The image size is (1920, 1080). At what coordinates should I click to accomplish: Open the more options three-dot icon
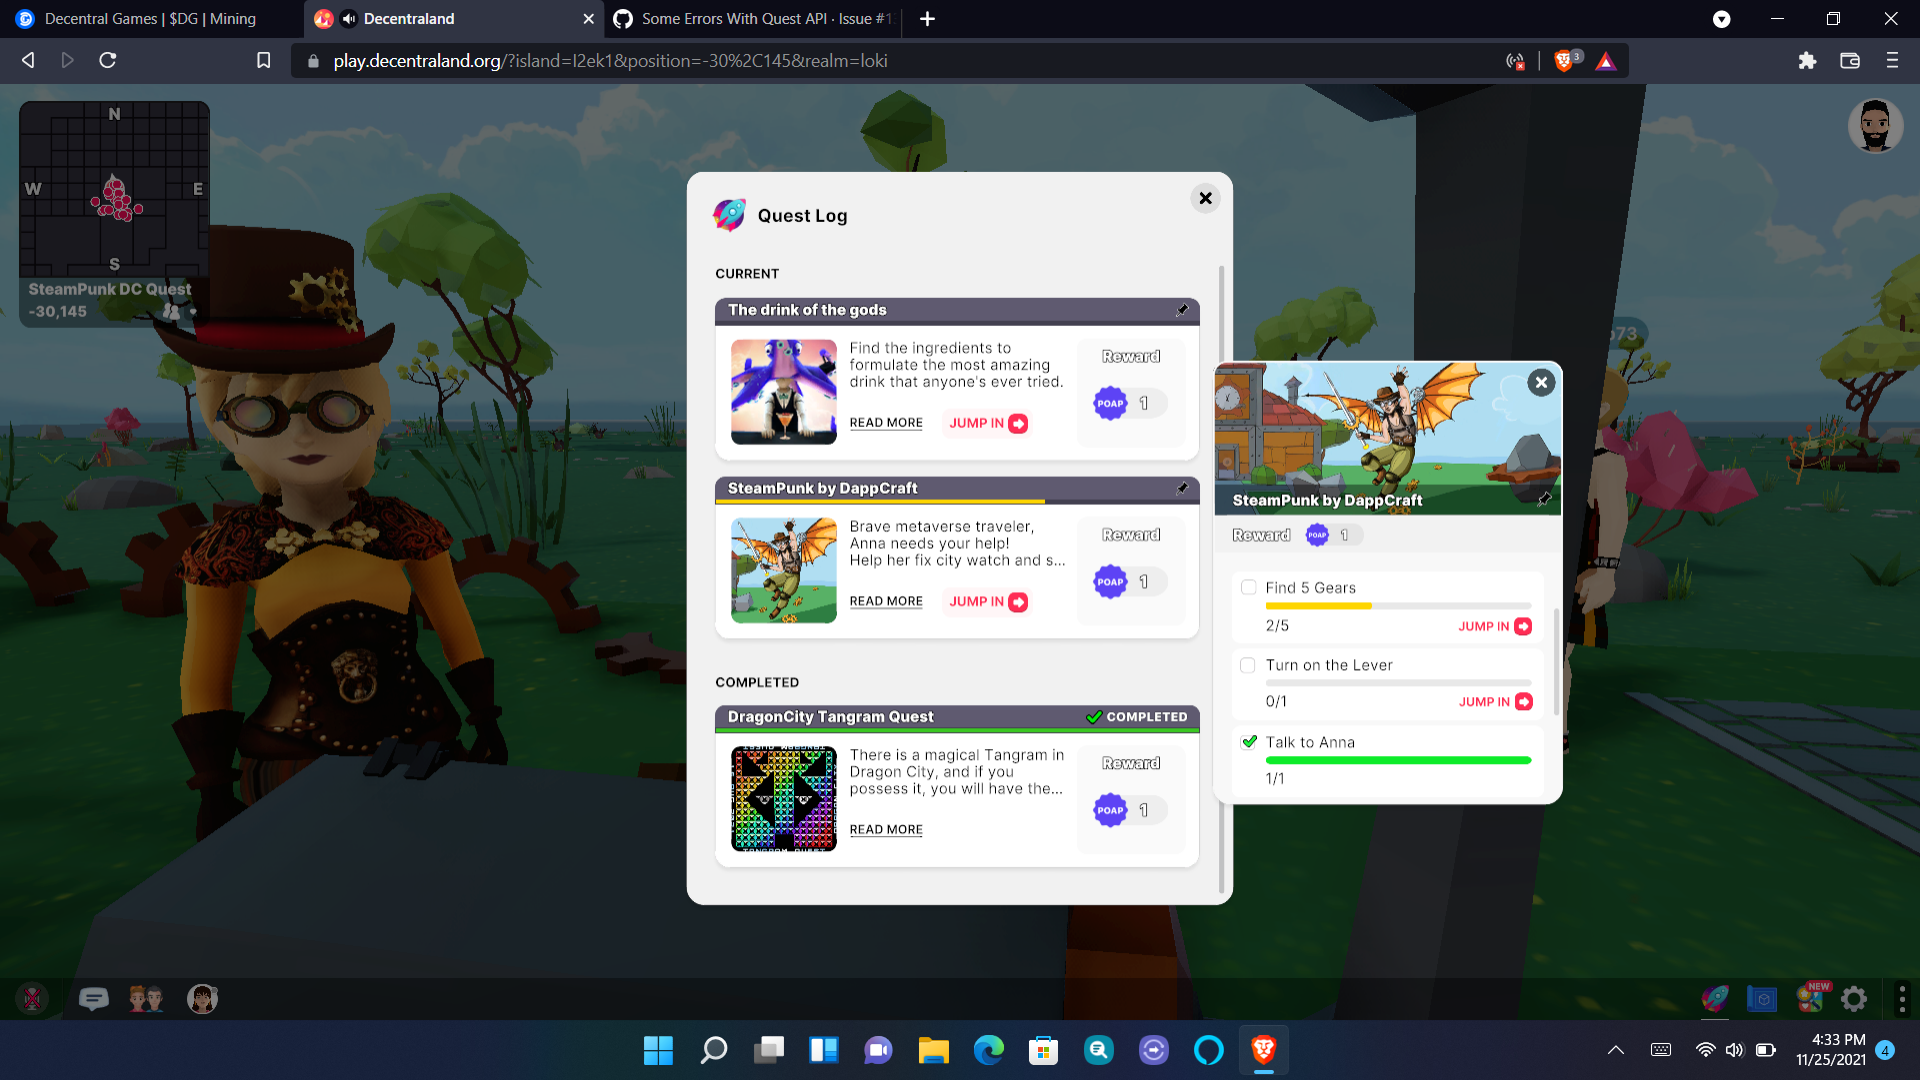1902,998
